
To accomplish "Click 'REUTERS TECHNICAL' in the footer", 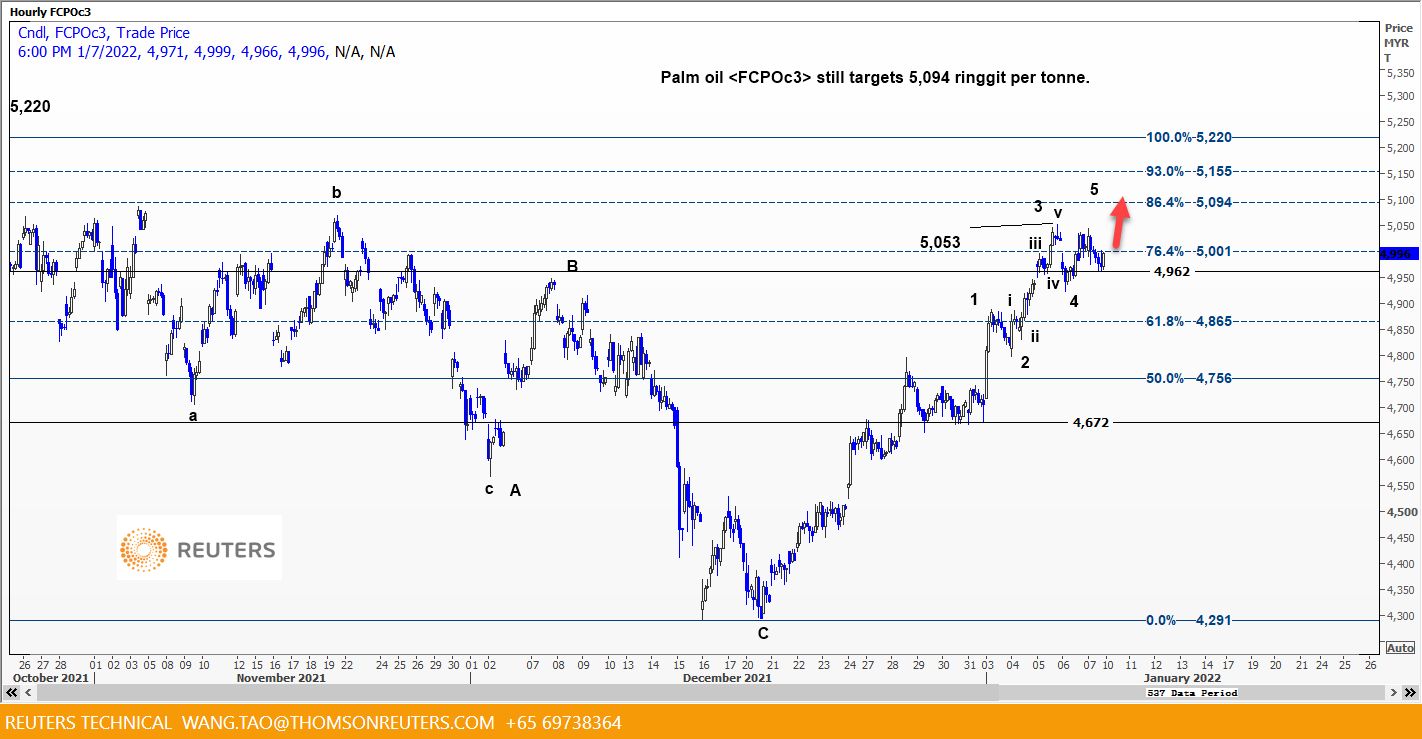I will [88, 722].
